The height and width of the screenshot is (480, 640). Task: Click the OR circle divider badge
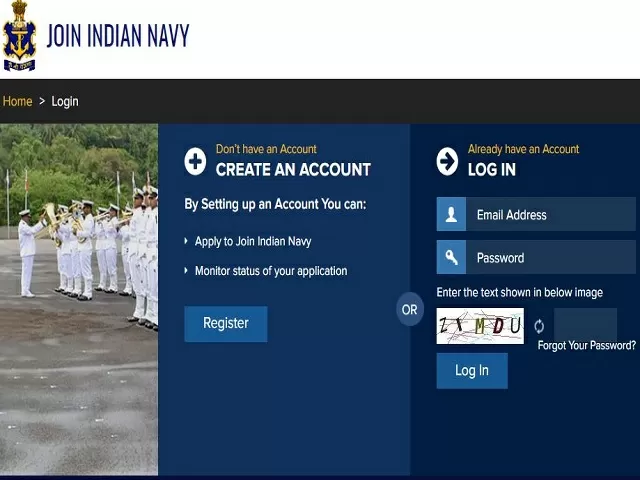pos(410,309)
